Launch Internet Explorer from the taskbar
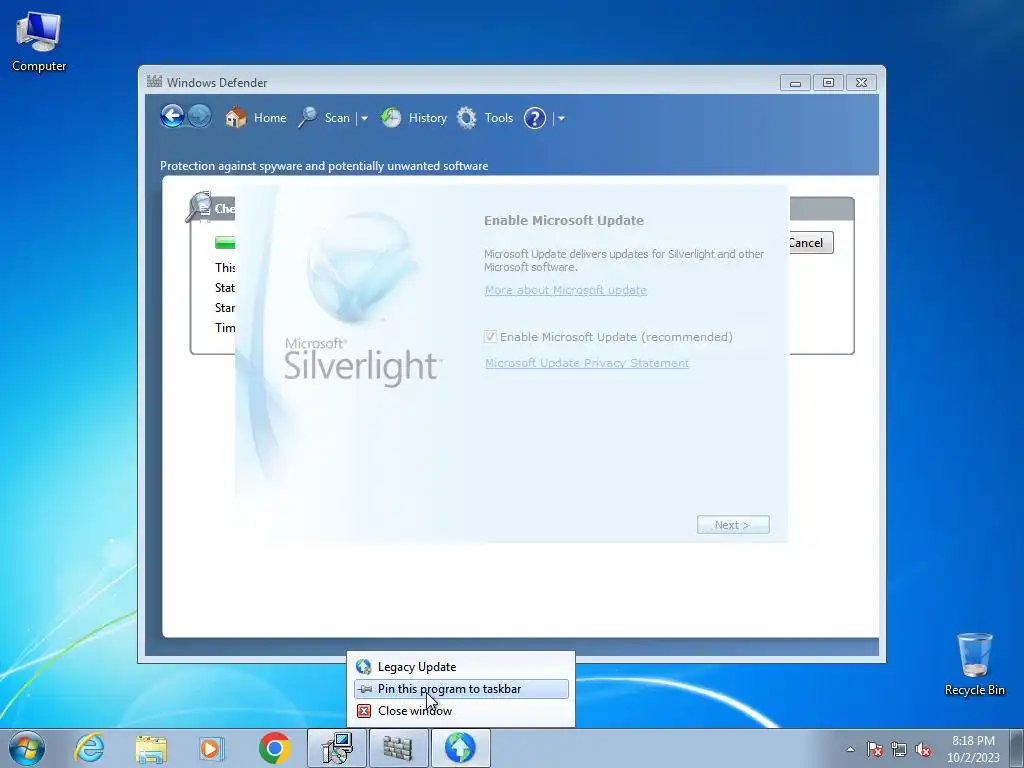This screenshot has width=1024, height=768. [x=89, y=748]
